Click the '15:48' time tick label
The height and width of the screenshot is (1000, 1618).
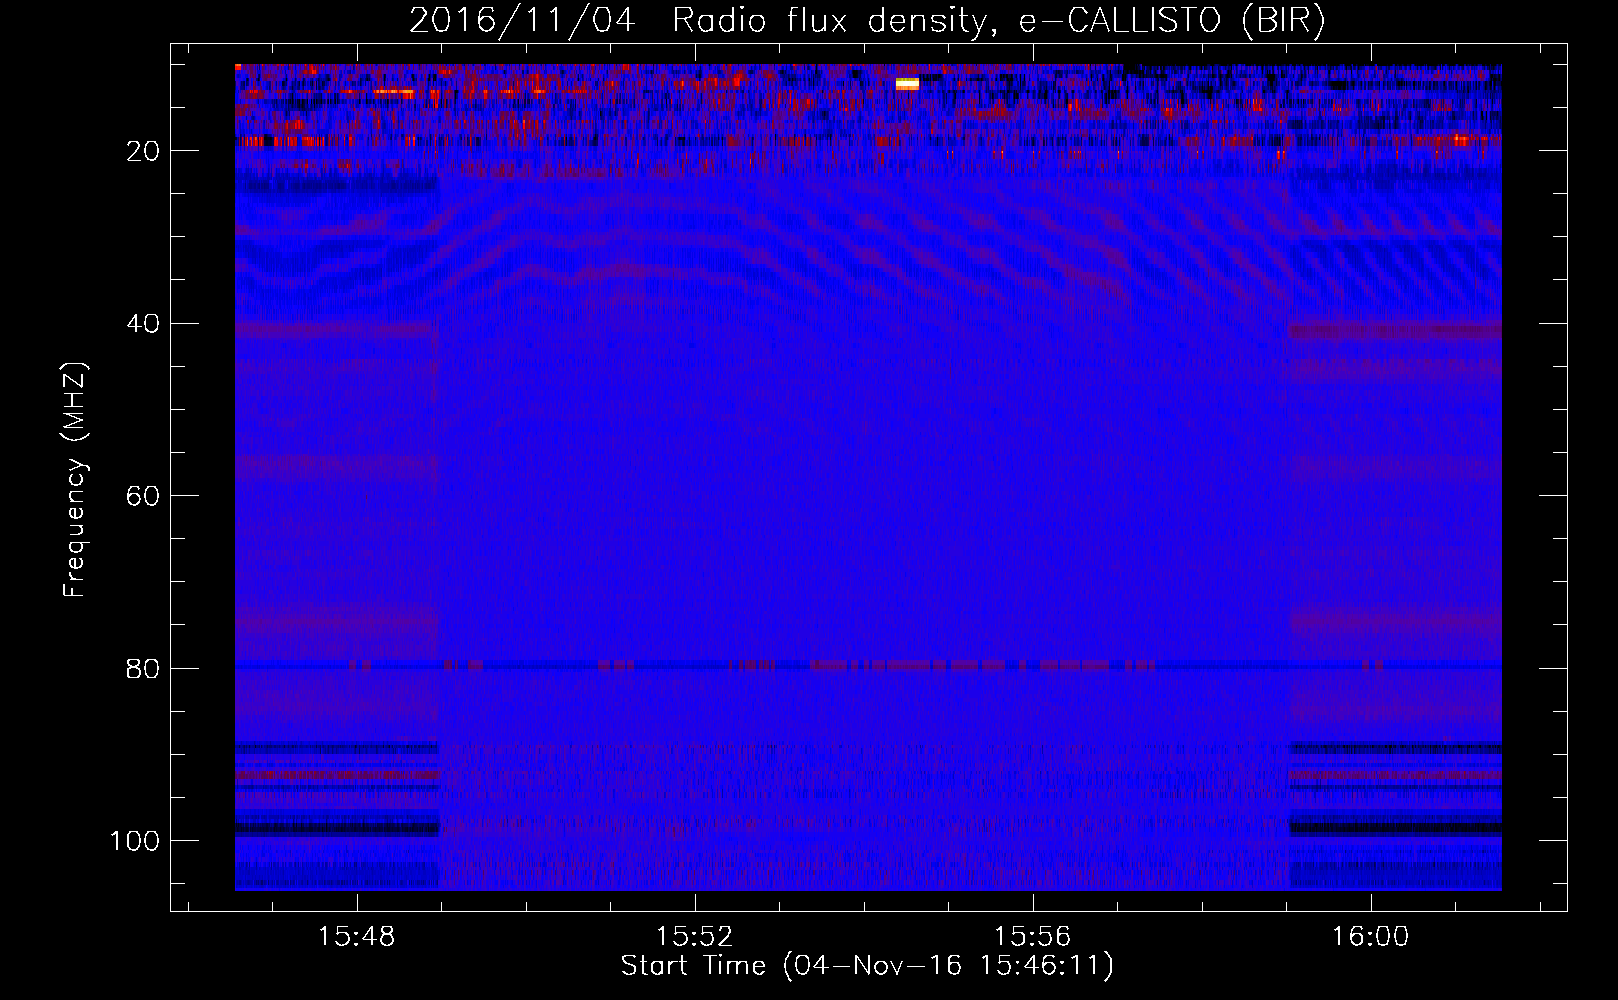[357, 937]
